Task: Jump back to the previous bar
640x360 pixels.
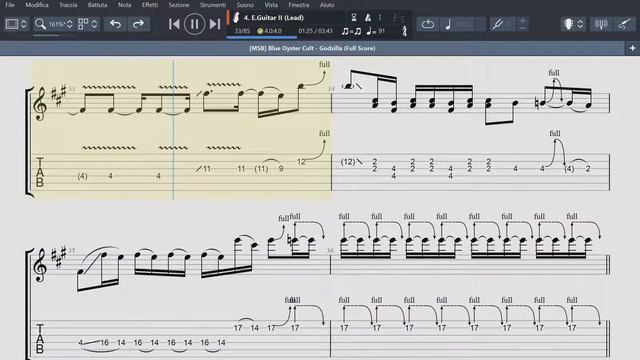Action: [x=174, y=24]
